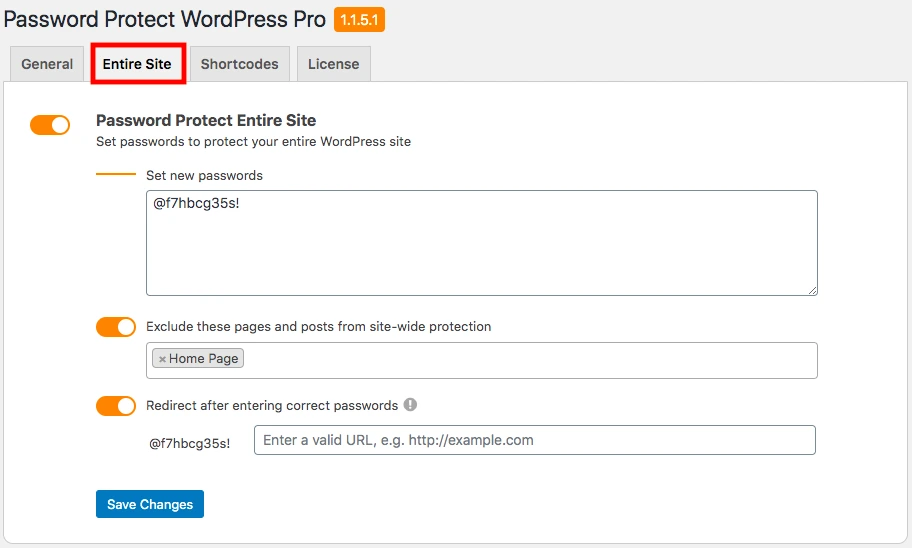
Task: Switch to the Shortcodes tab
Action: tap(240, 64)
